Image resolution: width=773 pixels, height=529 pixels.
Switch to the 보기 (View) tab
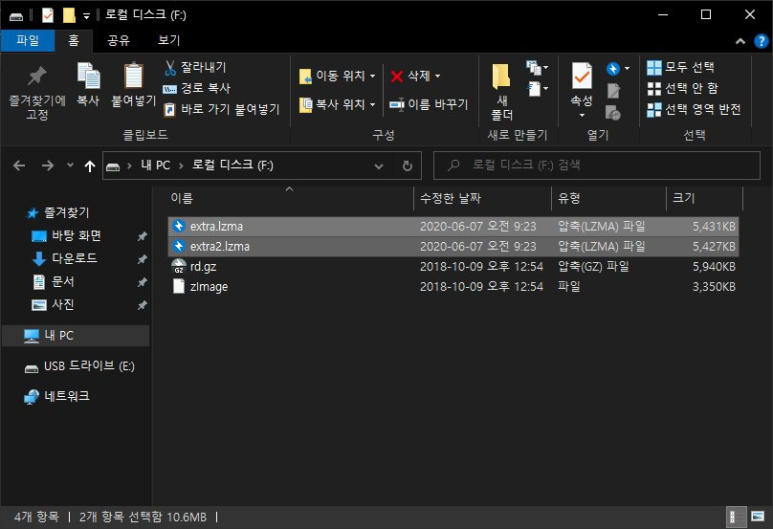click(169, 40)
